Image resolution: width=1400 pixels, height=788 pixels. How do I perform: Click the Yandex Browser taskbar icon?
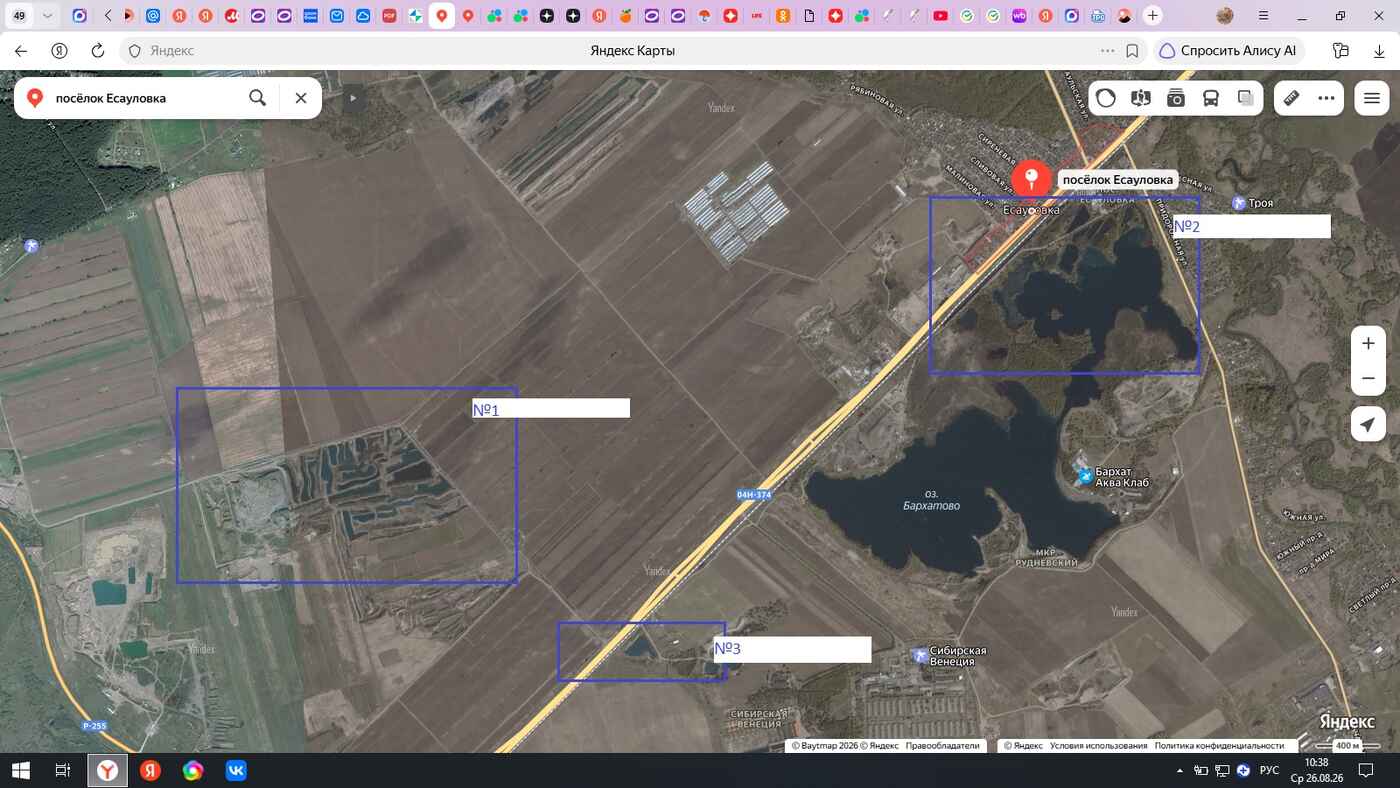107,771
